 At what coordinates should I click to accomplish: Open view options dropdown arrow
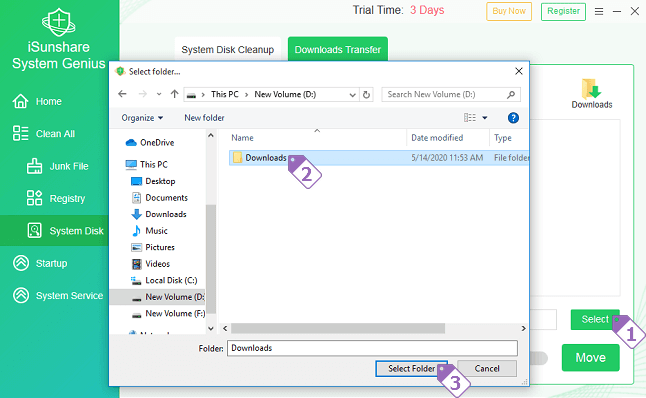pos(485,118)
